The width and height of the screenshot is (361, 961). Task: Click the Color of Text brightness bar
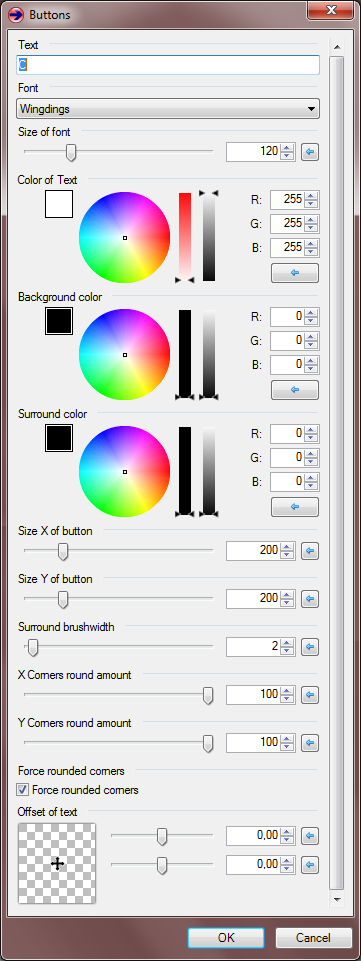pos(209,236)
